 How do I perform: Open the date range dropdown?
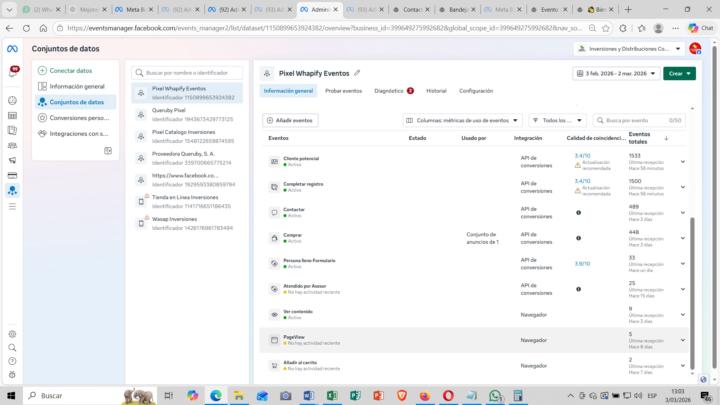(616, 73)
